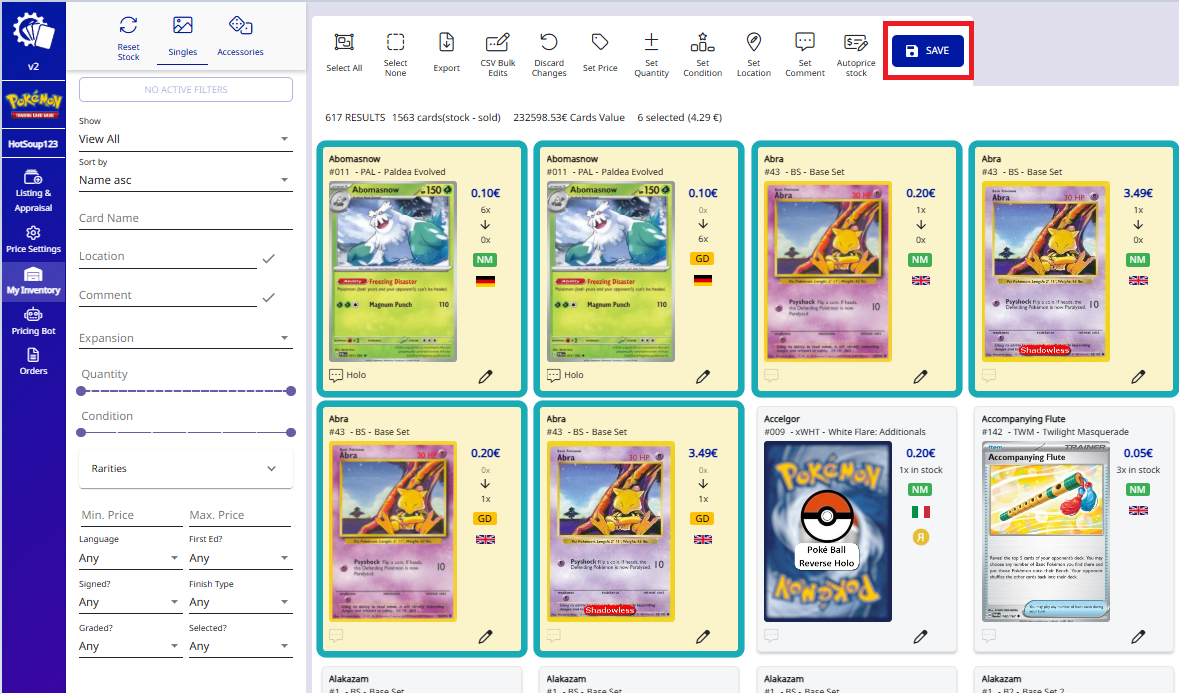Open Listing & Appraisal in sidebar
This screenshot has height=694, width=1179.
point(33,191)
